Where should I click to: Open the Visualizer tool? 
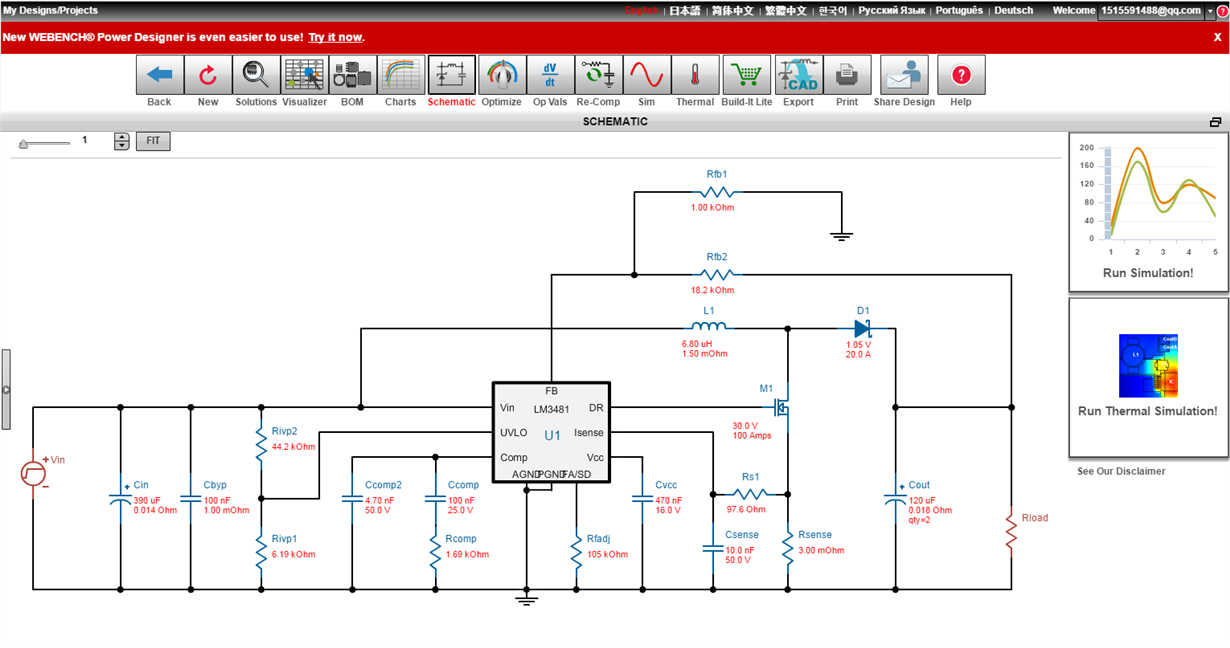(304, 75)
